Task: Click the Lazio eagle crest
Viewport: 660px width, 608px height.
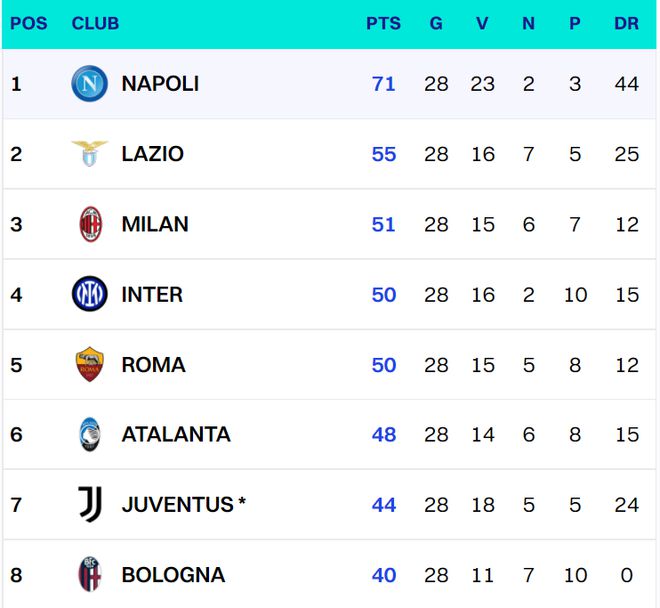Action: [89, 154]
